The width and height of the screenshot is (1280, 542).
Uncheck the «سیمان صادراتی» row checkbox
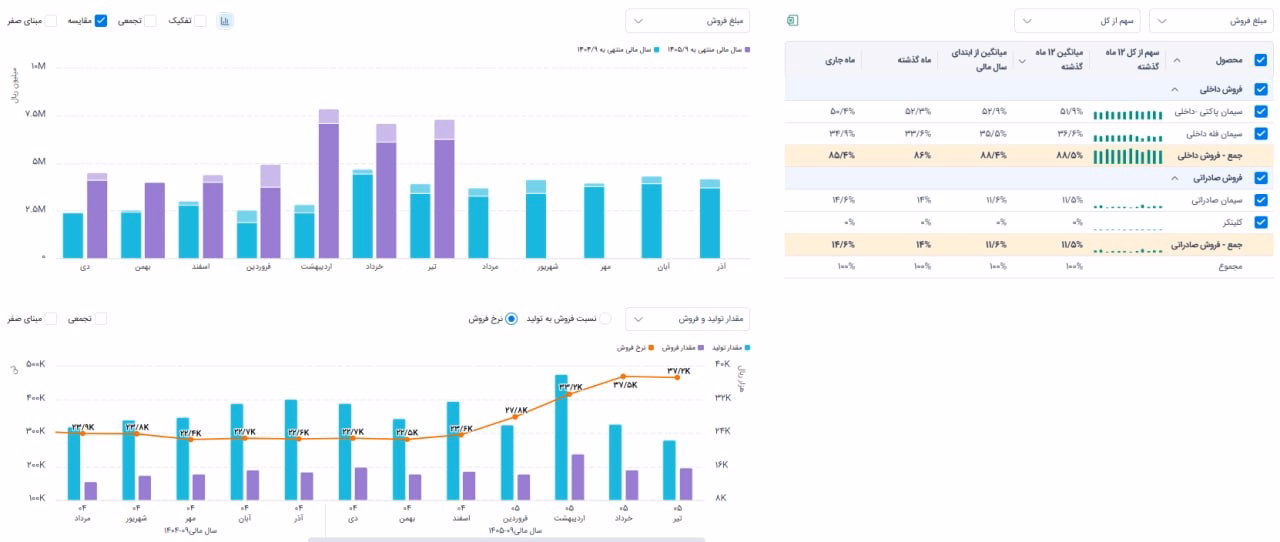tap(1260, 200)
